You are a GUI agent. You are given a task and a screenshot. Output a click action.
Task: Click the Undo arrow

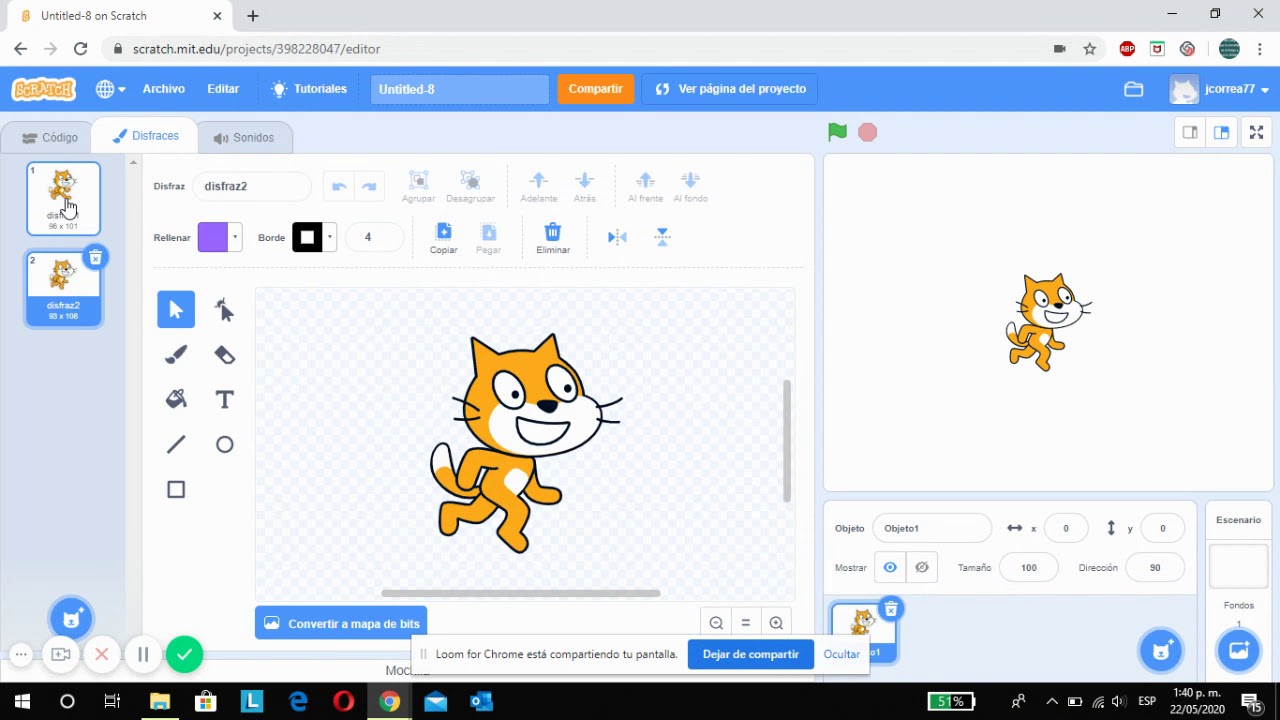pyautogui.click(x=339, y=186)
